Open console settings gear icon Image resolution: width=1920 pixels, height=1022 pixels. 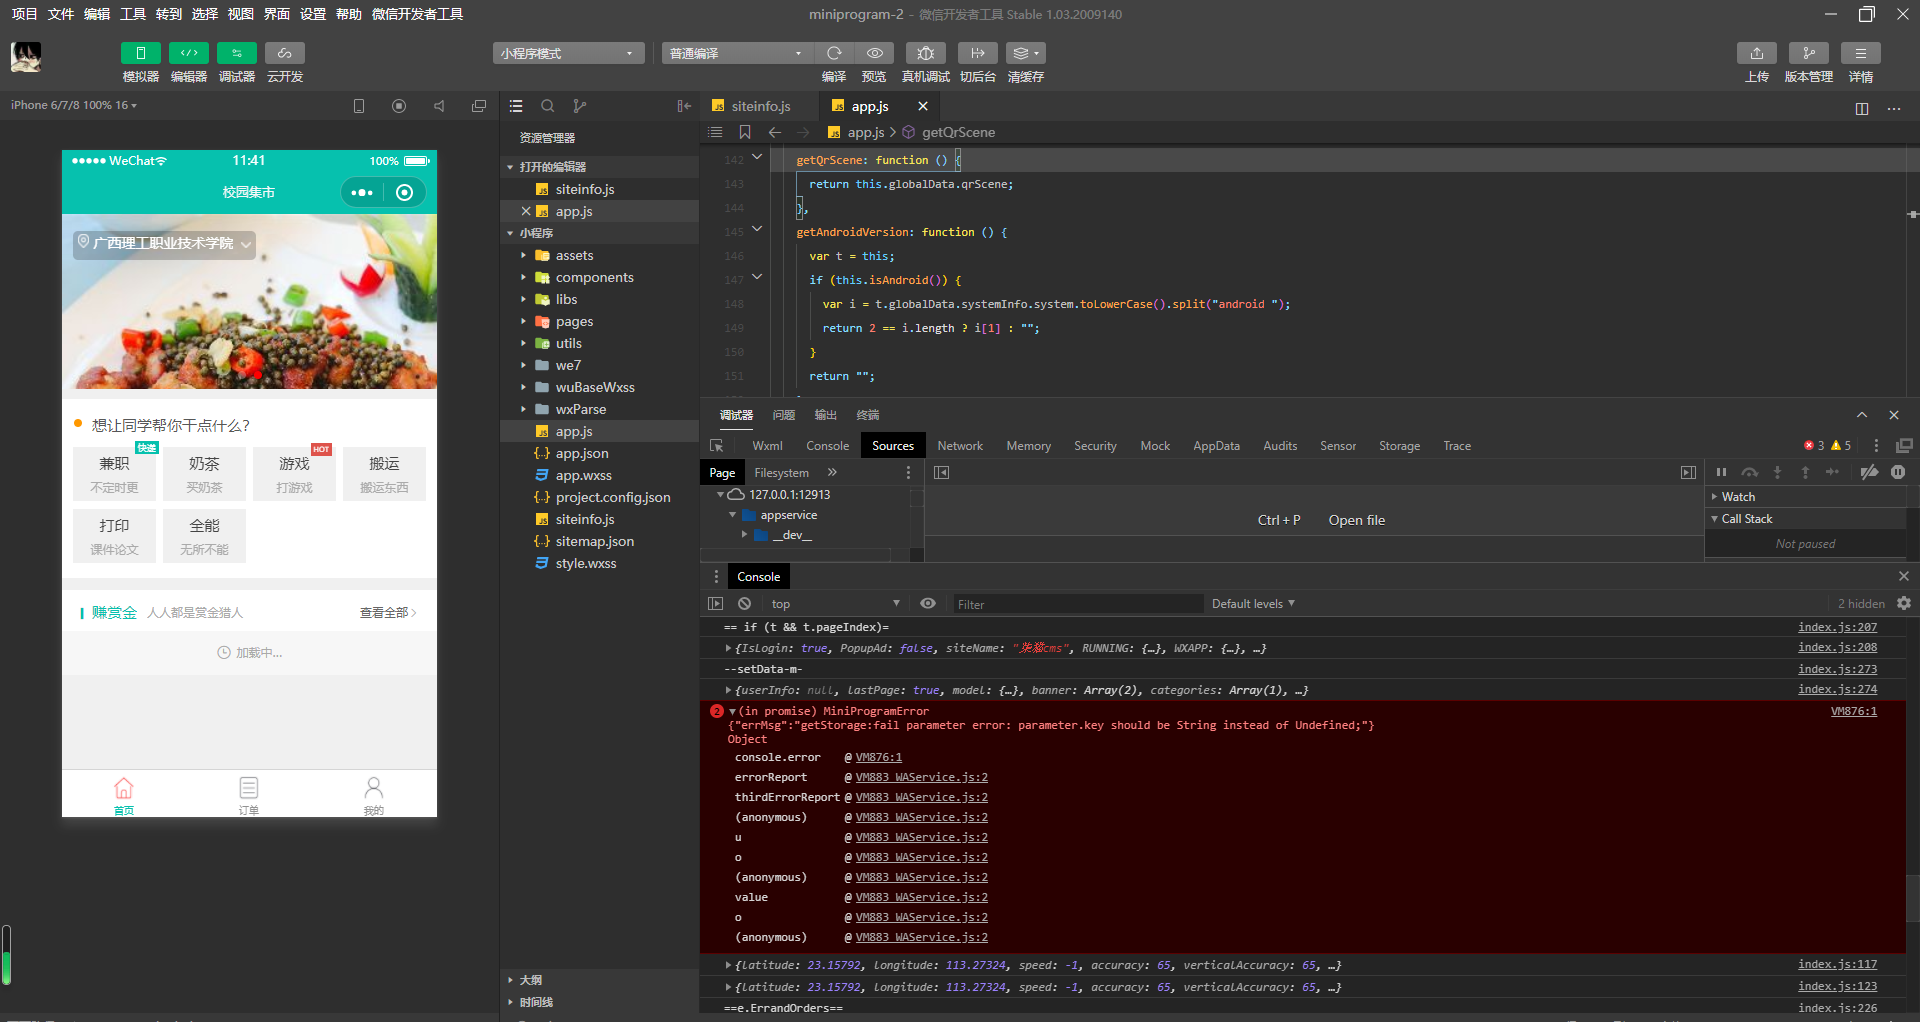coord(1904,603)
